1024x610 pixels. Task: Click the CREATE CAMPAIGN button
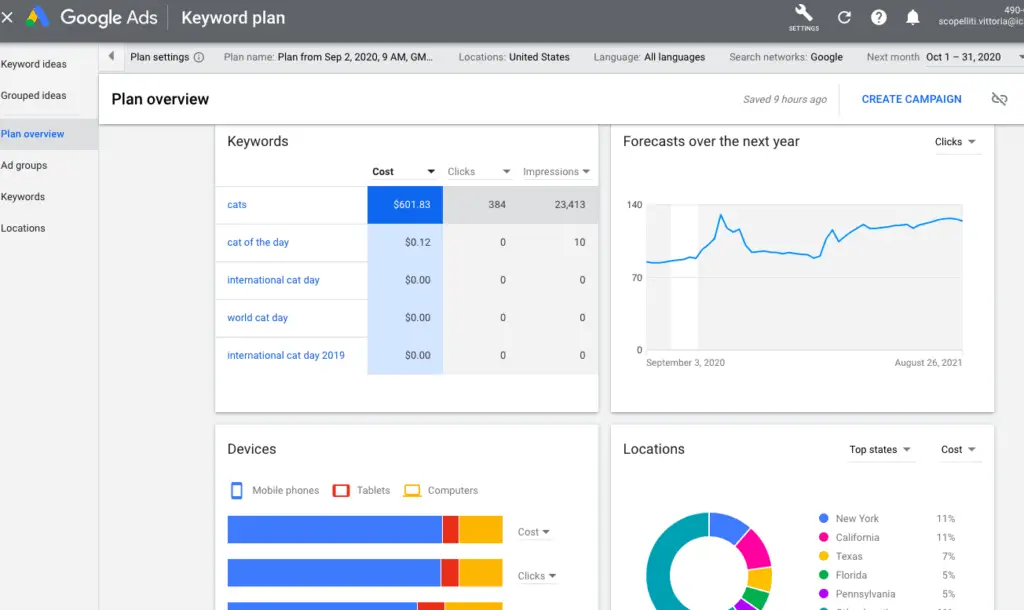click(x=911, y=99)
